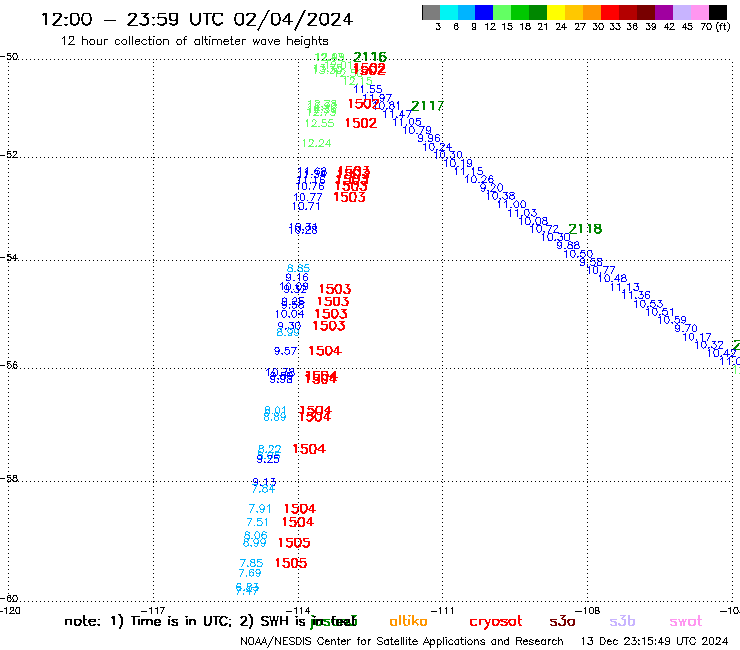Click the legend unit label '70 (ft)'

point(715,27)
